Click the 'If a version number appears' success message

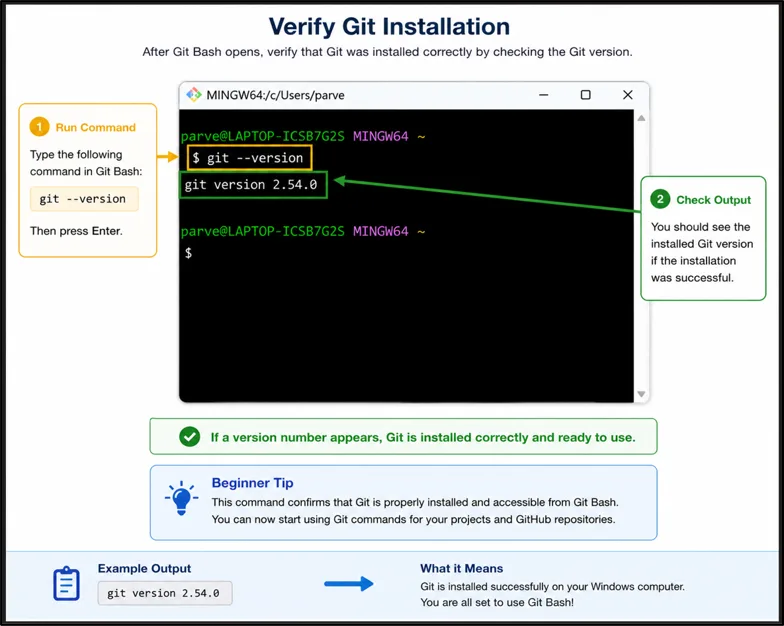[423, 438]
